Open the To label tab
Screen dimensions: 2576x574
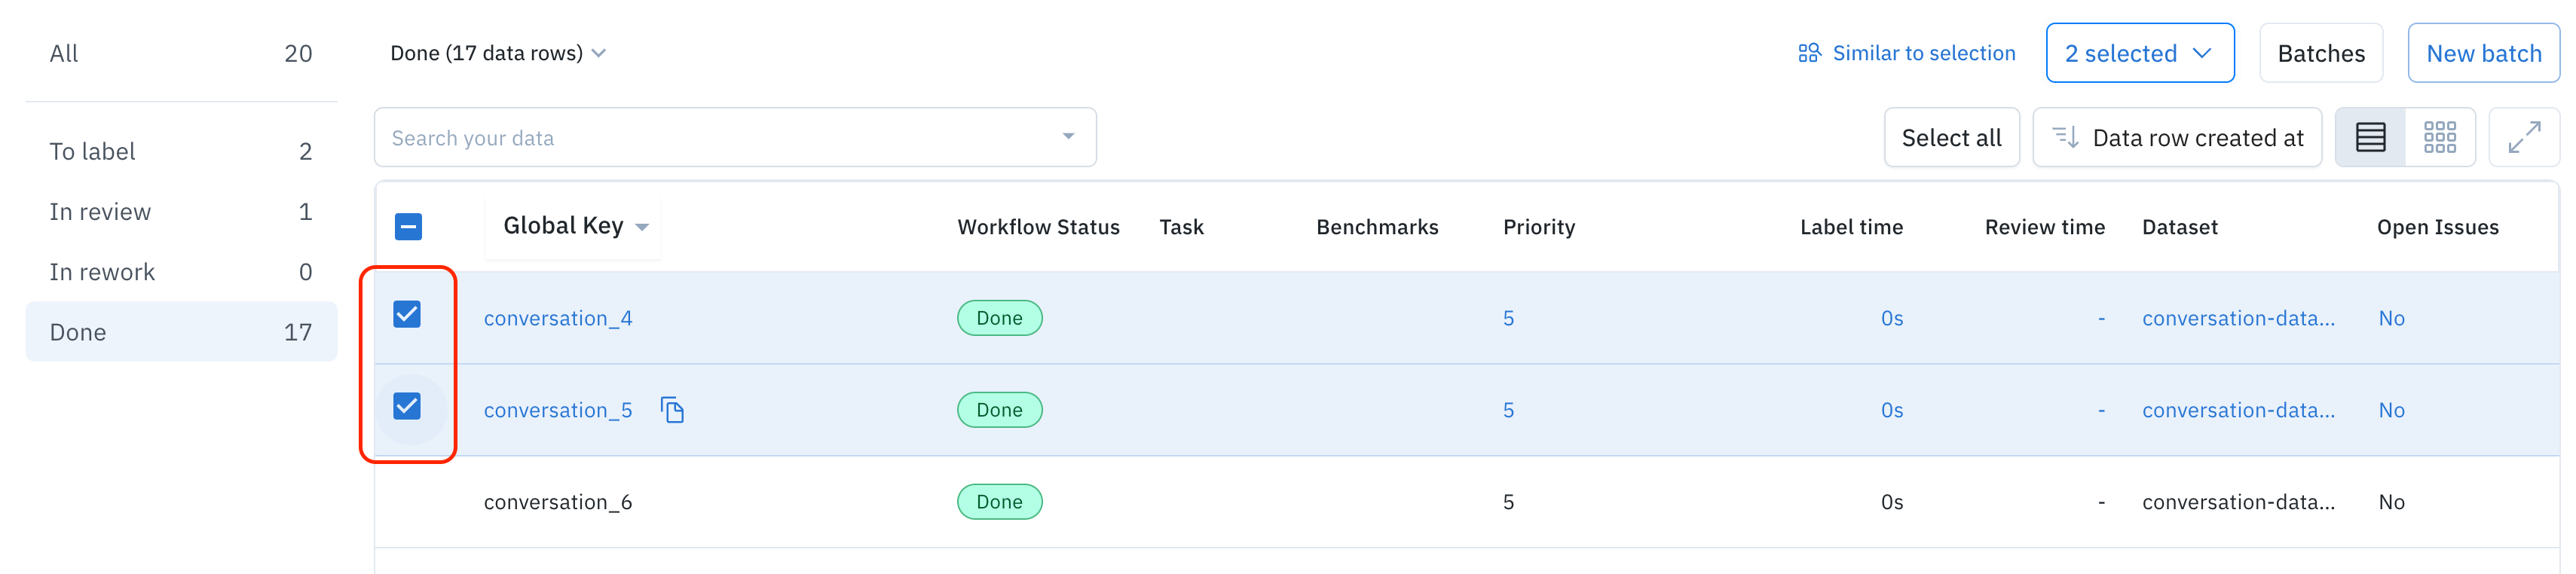(x=180, y=151)
